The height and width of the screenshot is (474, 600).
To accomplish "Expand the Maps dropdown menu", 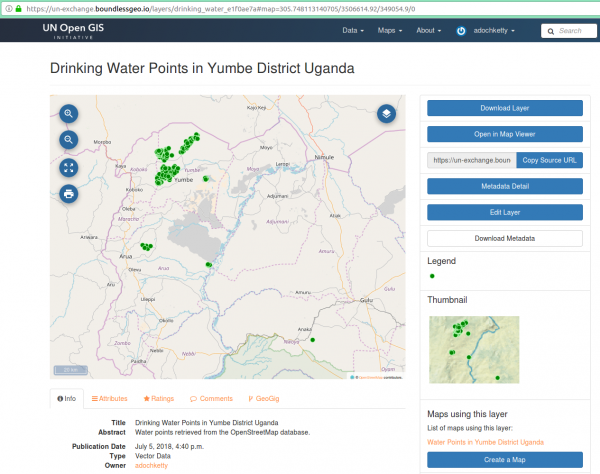I will click(x=390, y=31).
